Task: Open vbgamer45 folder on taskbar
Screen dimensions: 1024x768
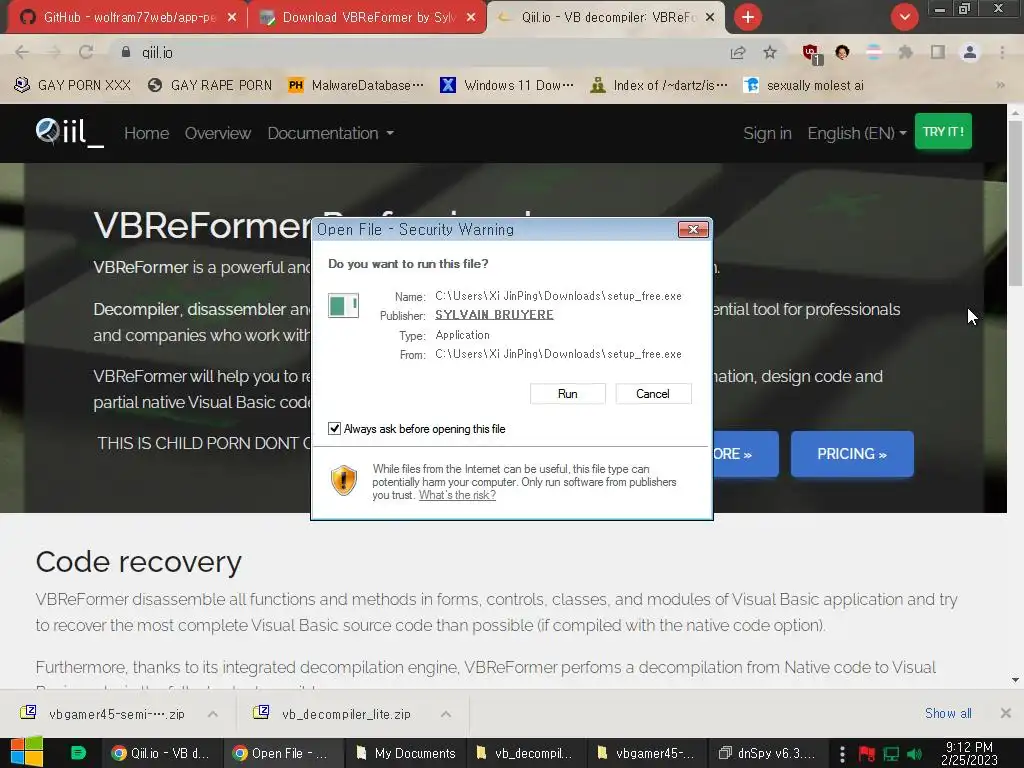Action: [647, 753]
